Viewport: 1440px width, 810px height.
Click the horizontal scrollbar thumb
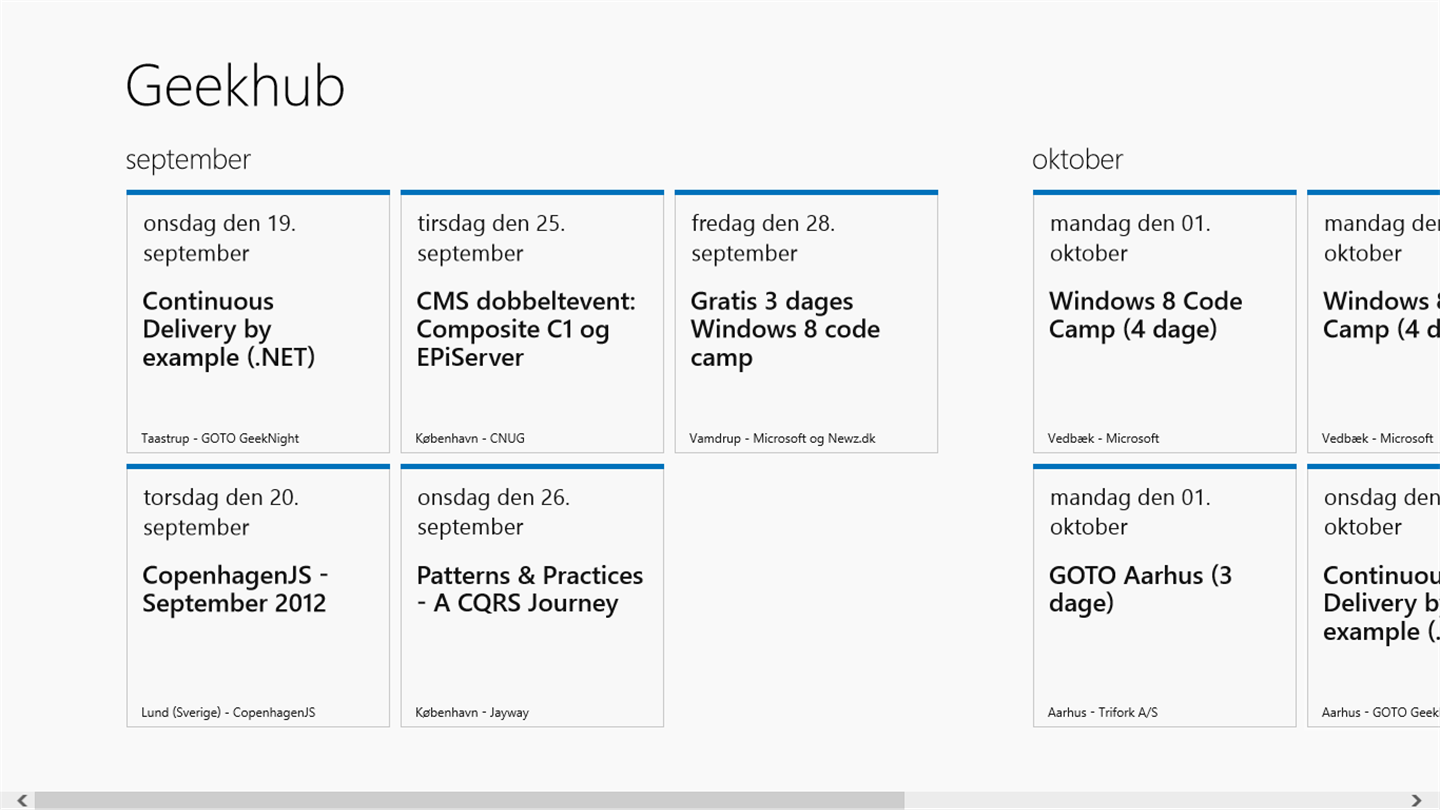tap(470, 800)
